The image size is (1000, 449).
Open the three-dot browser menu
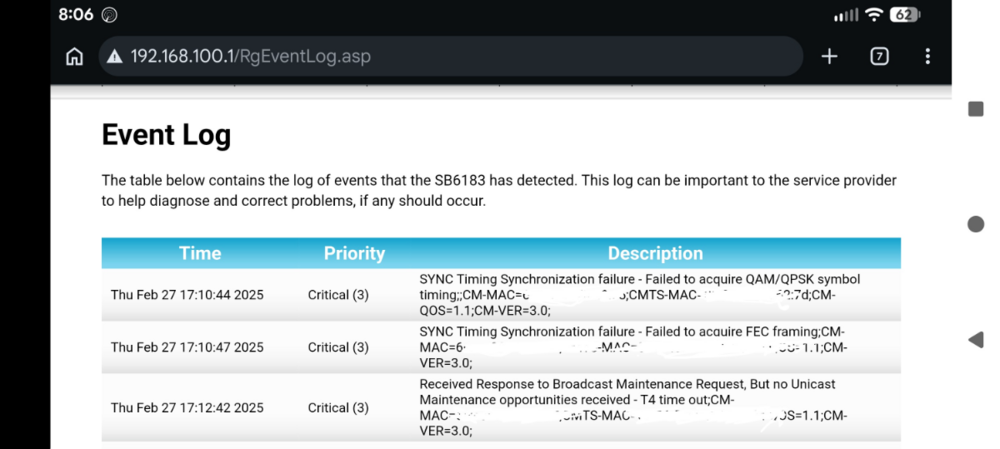[x=927, y=57]
